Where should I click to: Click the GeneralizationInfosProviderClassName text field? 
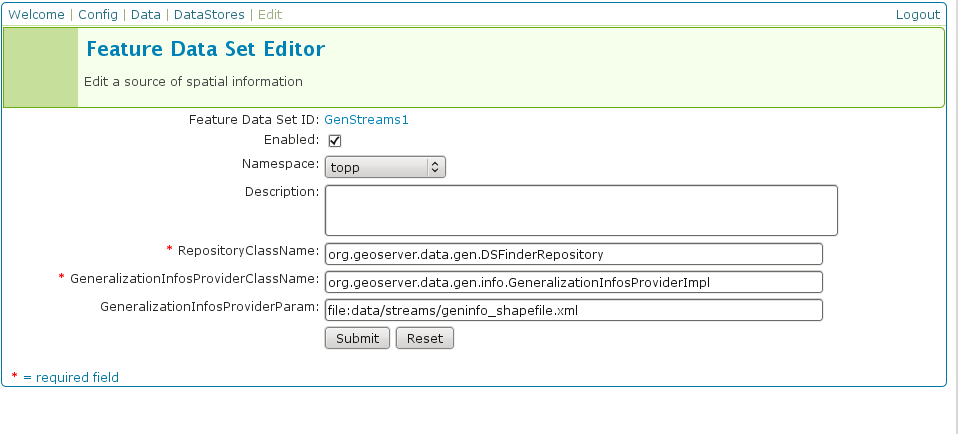pyautogui.click(x=573, y=282)
